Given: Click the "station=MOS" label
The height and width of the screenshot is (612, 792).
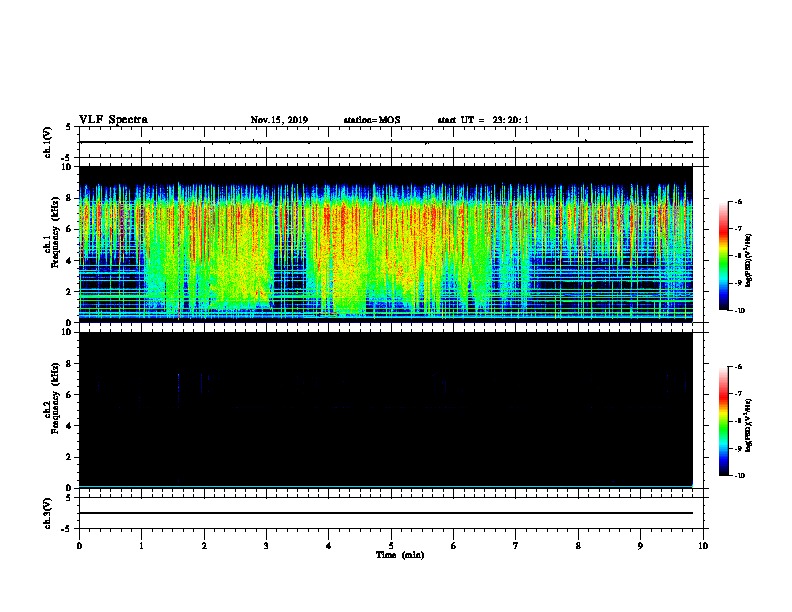Looking at the screenshot, I should point(372,120).
